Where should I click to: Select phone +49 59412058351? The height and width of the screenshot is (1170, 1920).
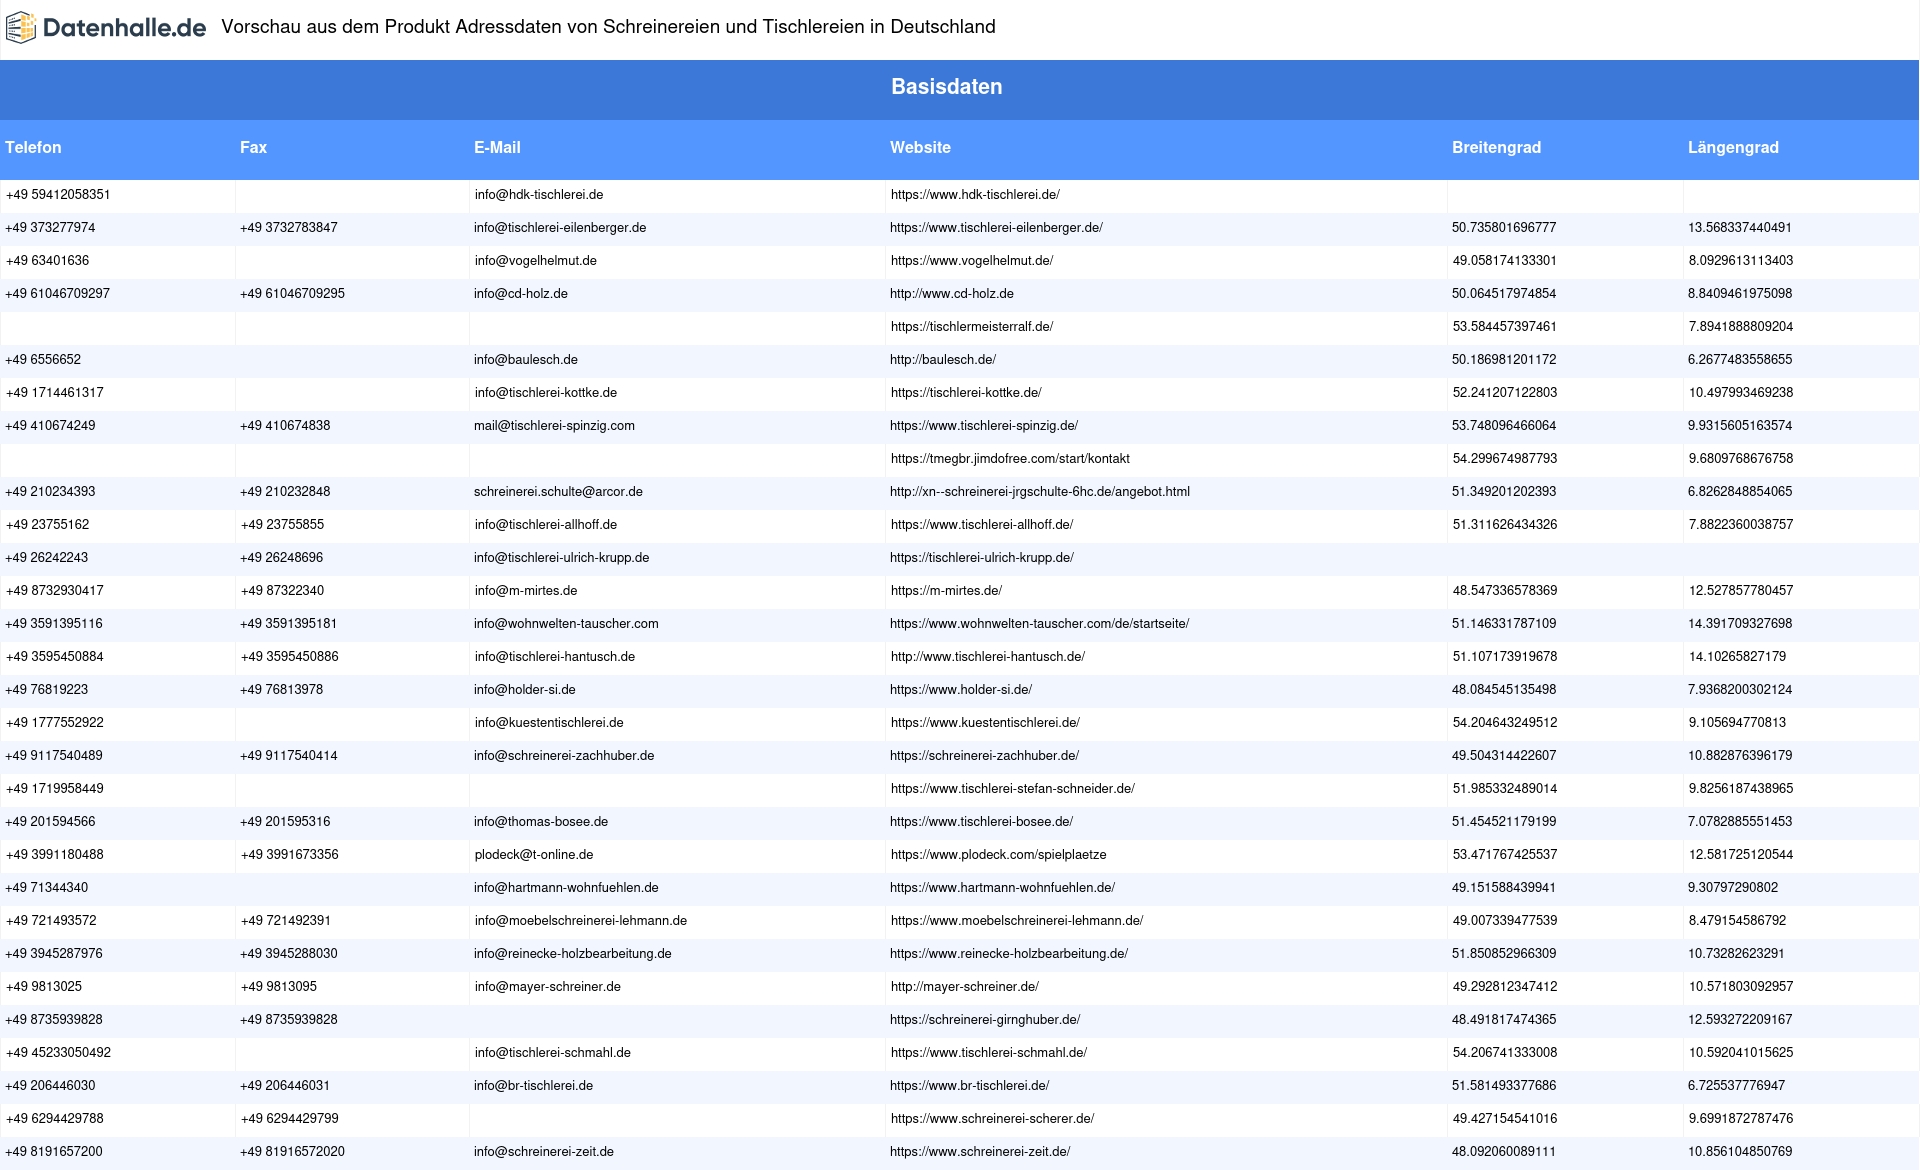point(58,195)
